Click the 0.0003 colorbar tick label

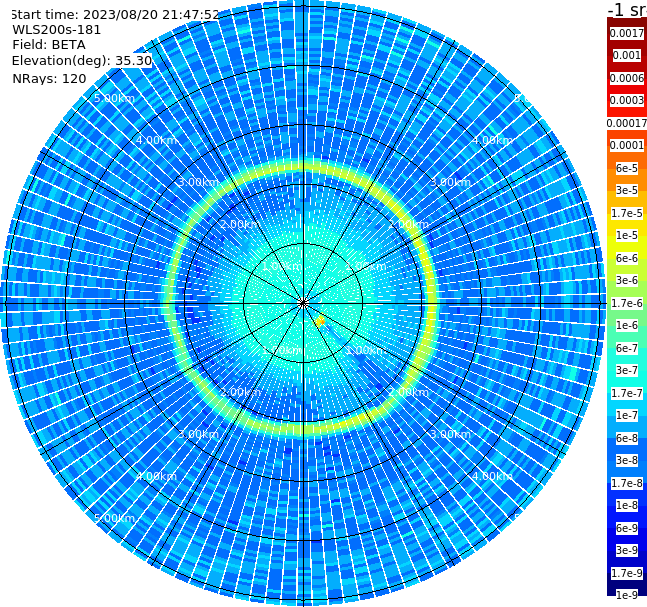[x=627, y=100]
